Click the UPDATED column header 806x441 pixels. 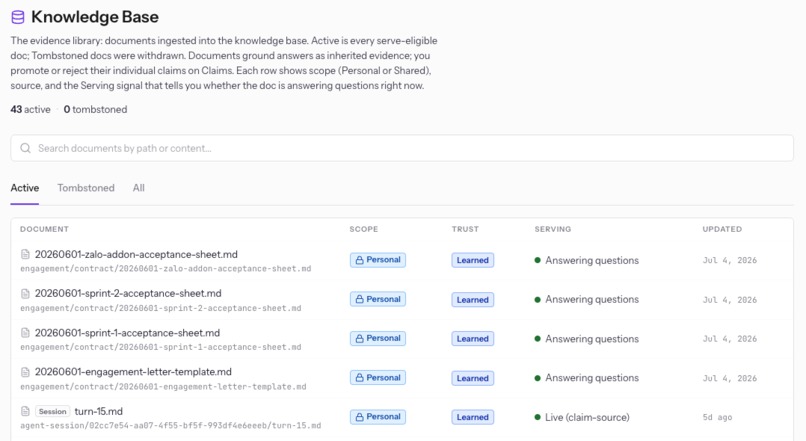[x=722, y=229]
